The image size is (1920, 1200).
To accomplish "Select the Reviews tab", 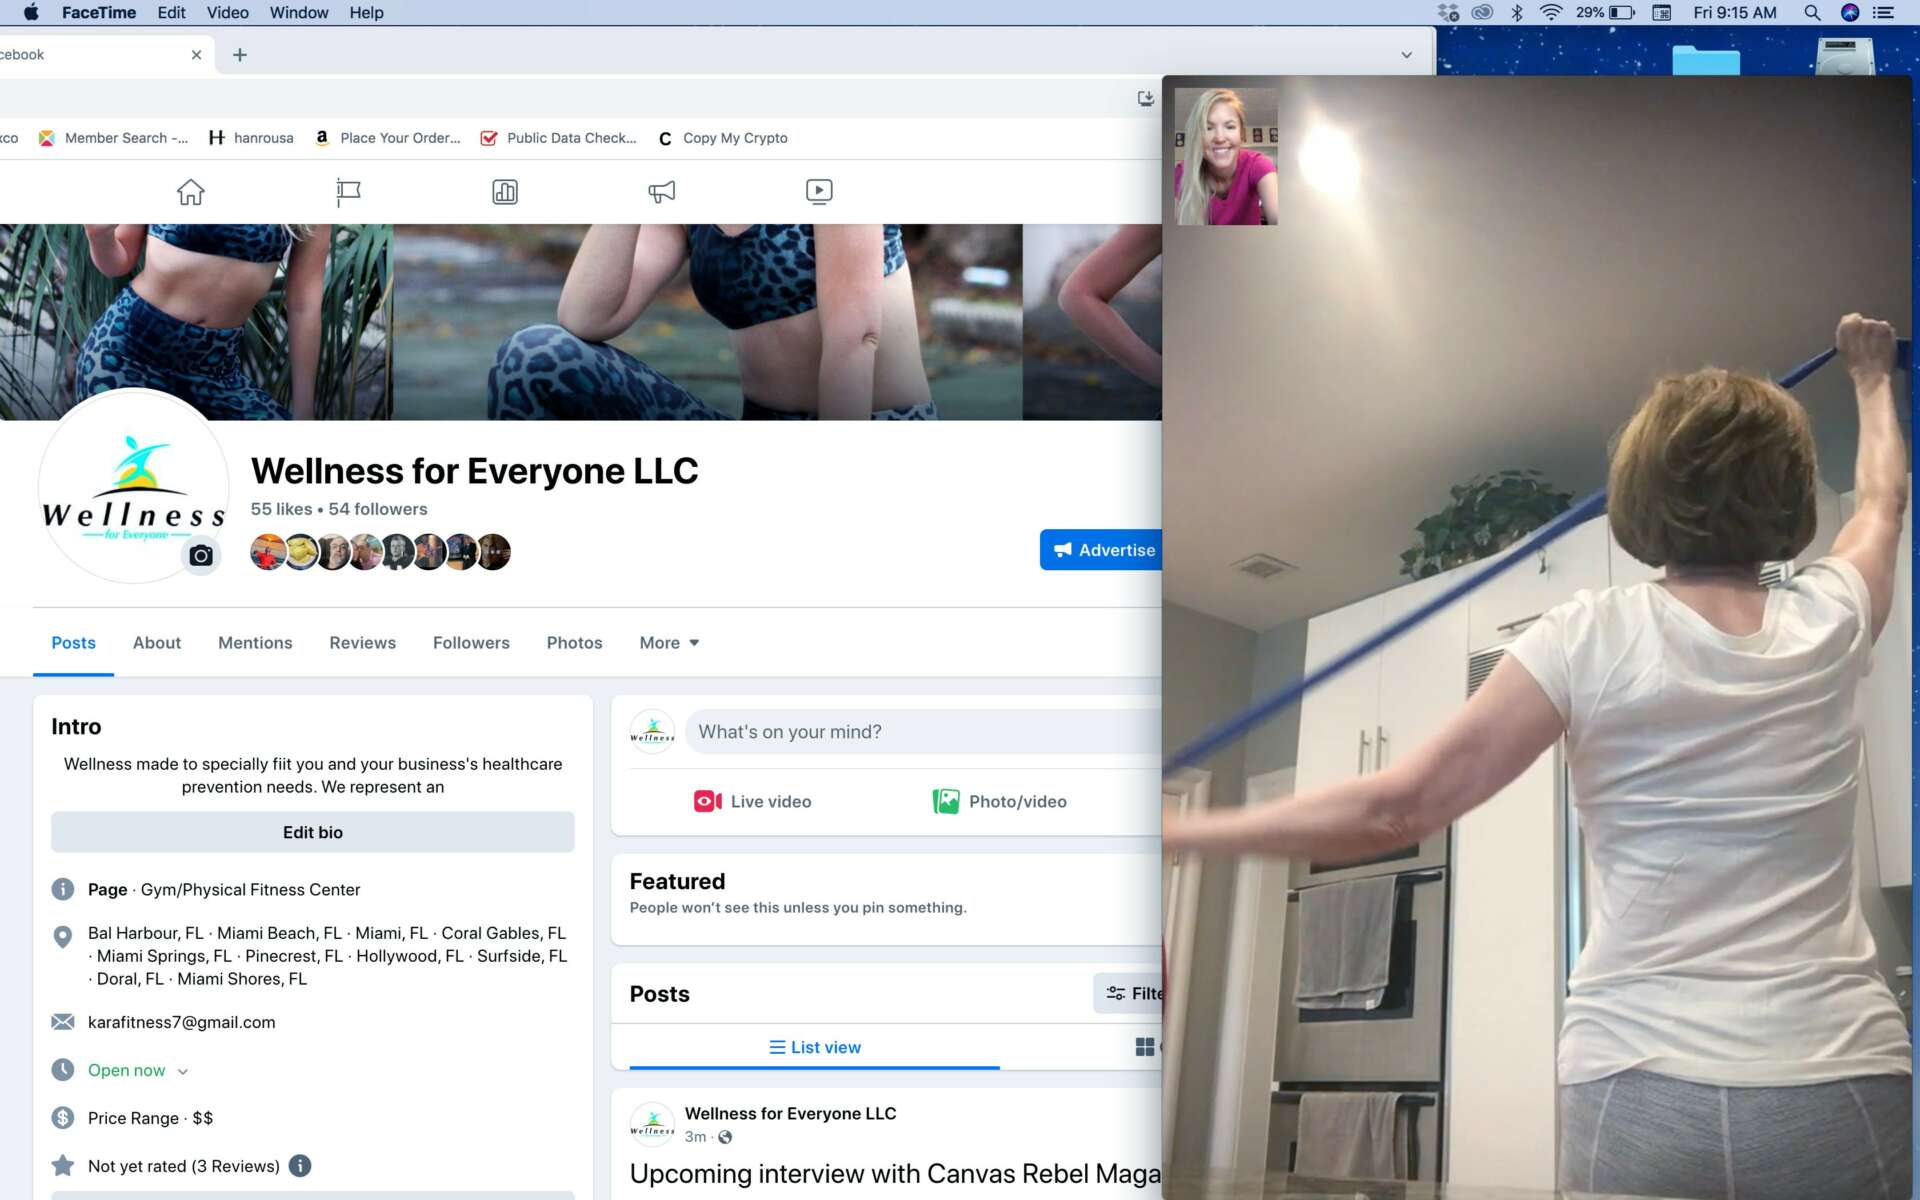I will [362, 643].
